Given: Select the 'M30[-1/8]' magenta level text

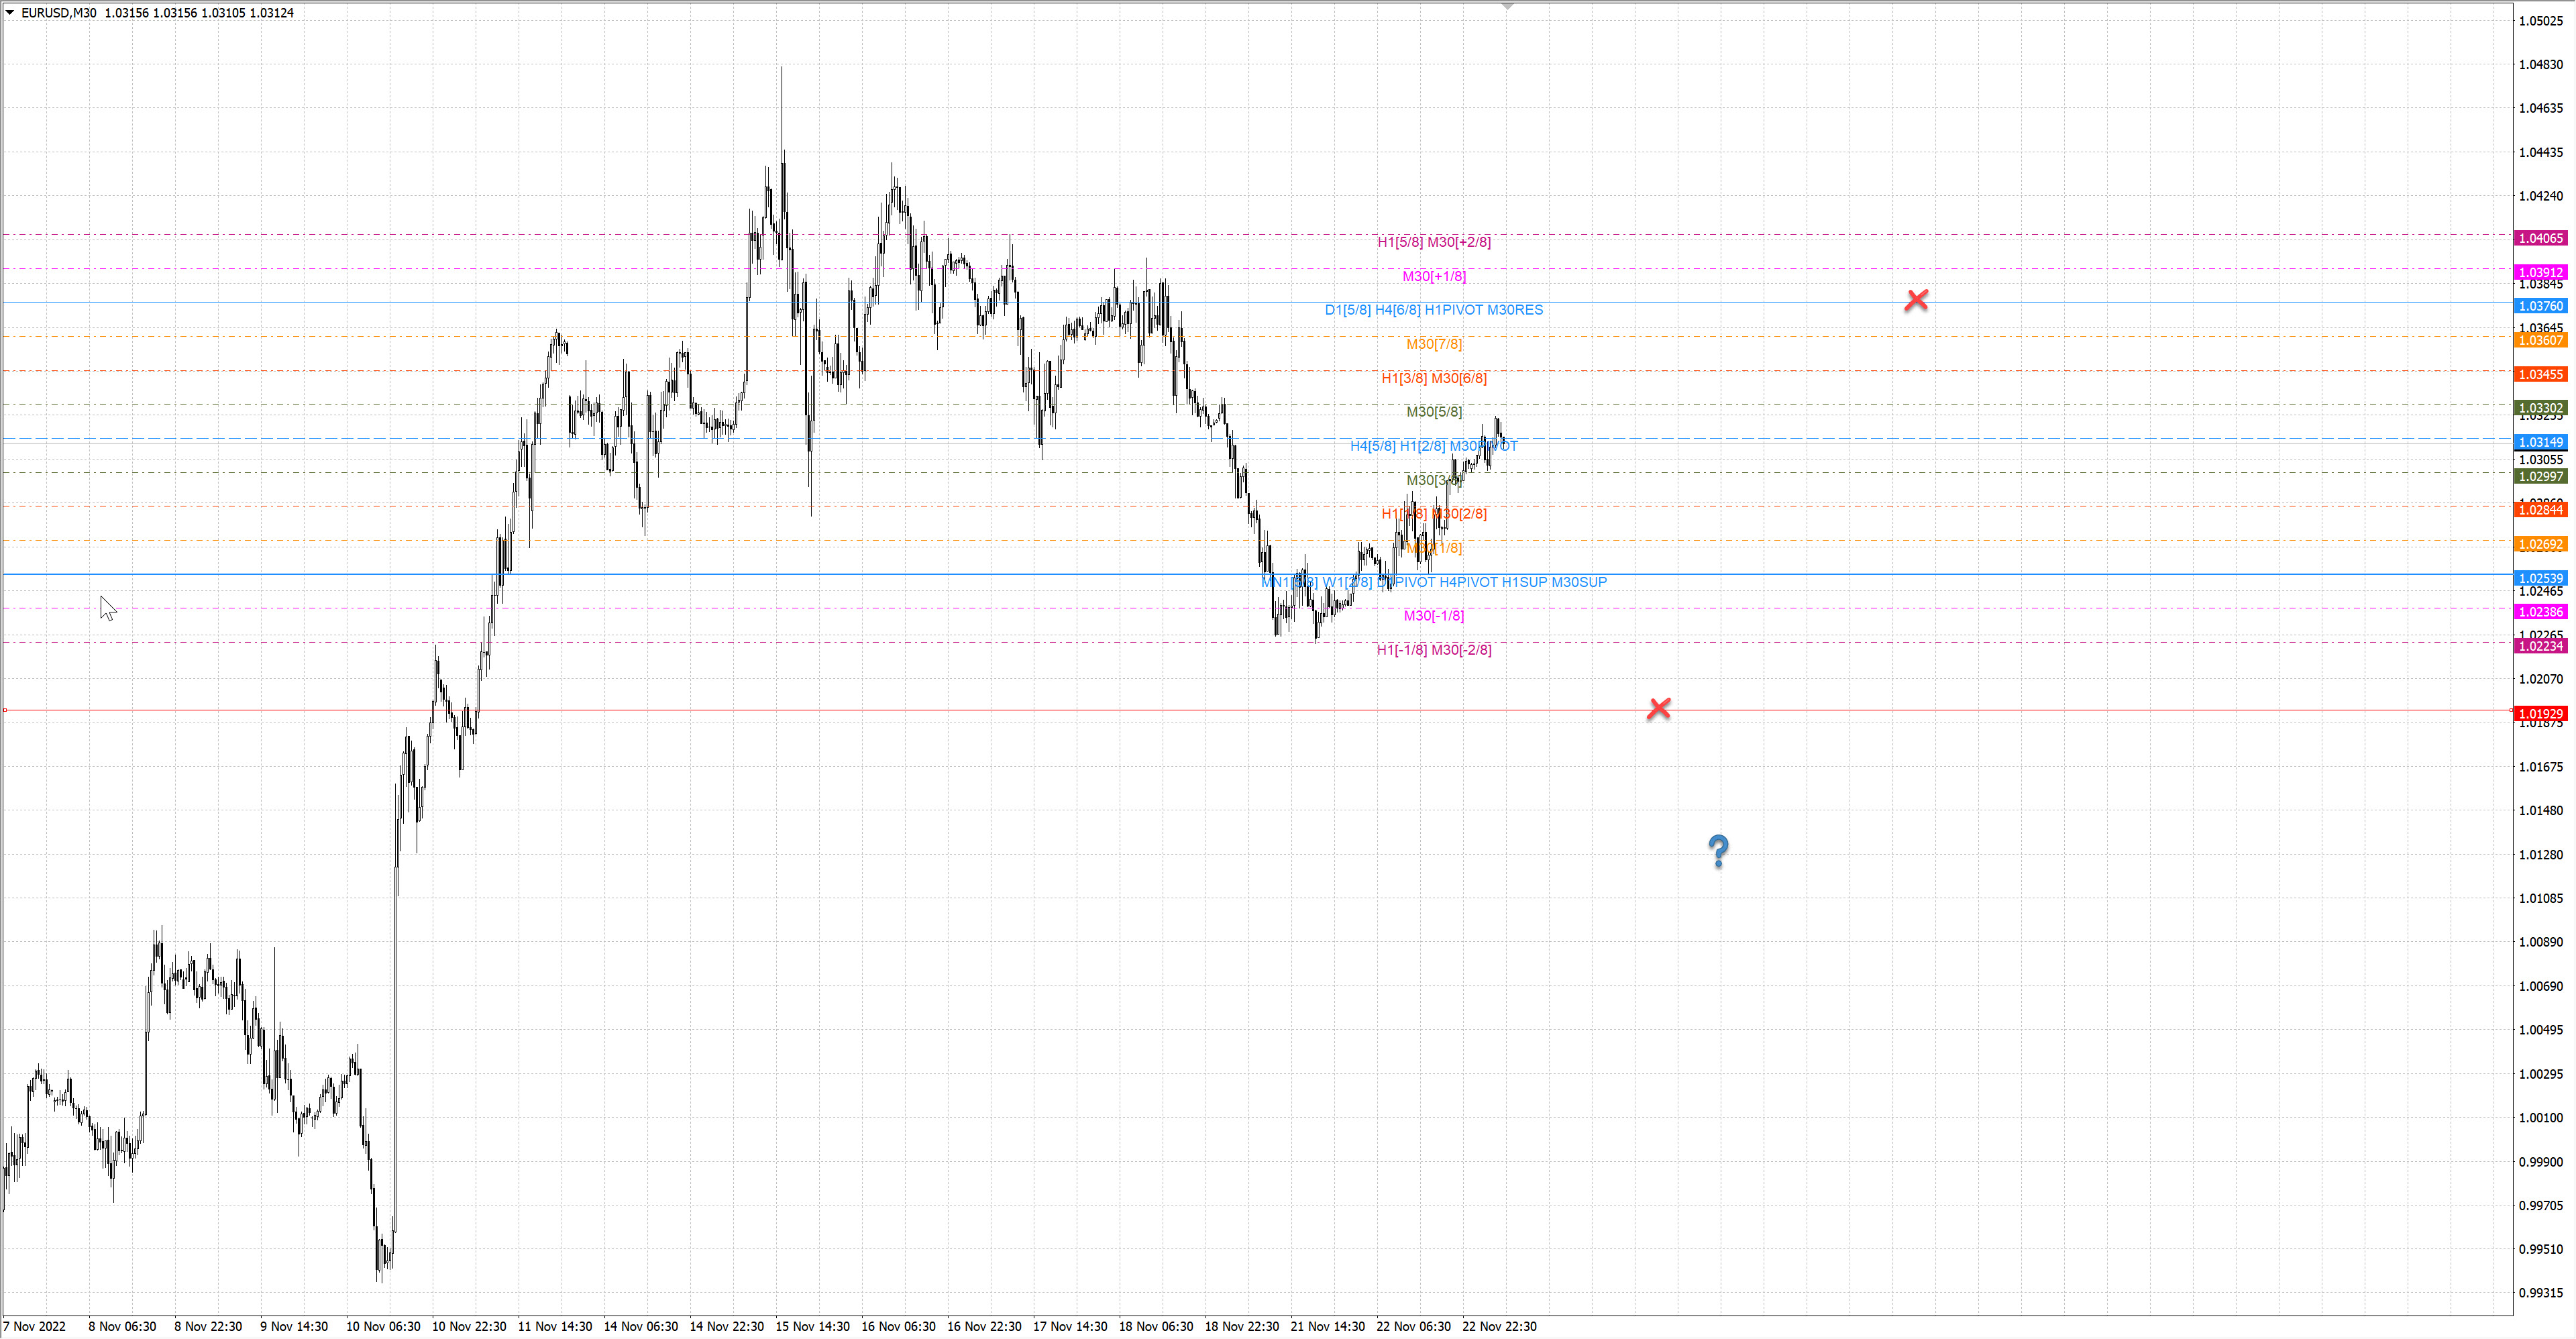Looking at the screenshot, I should click(x=1433, y=616).
